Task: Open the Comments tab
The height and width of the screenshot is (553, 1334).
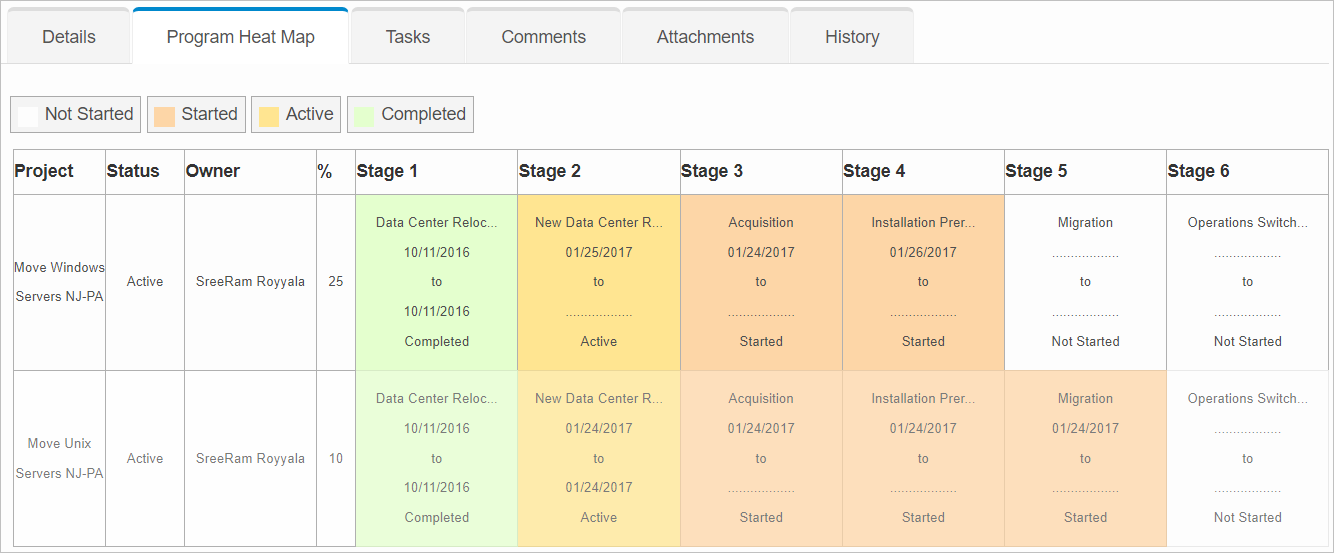Action: [543, 37]
